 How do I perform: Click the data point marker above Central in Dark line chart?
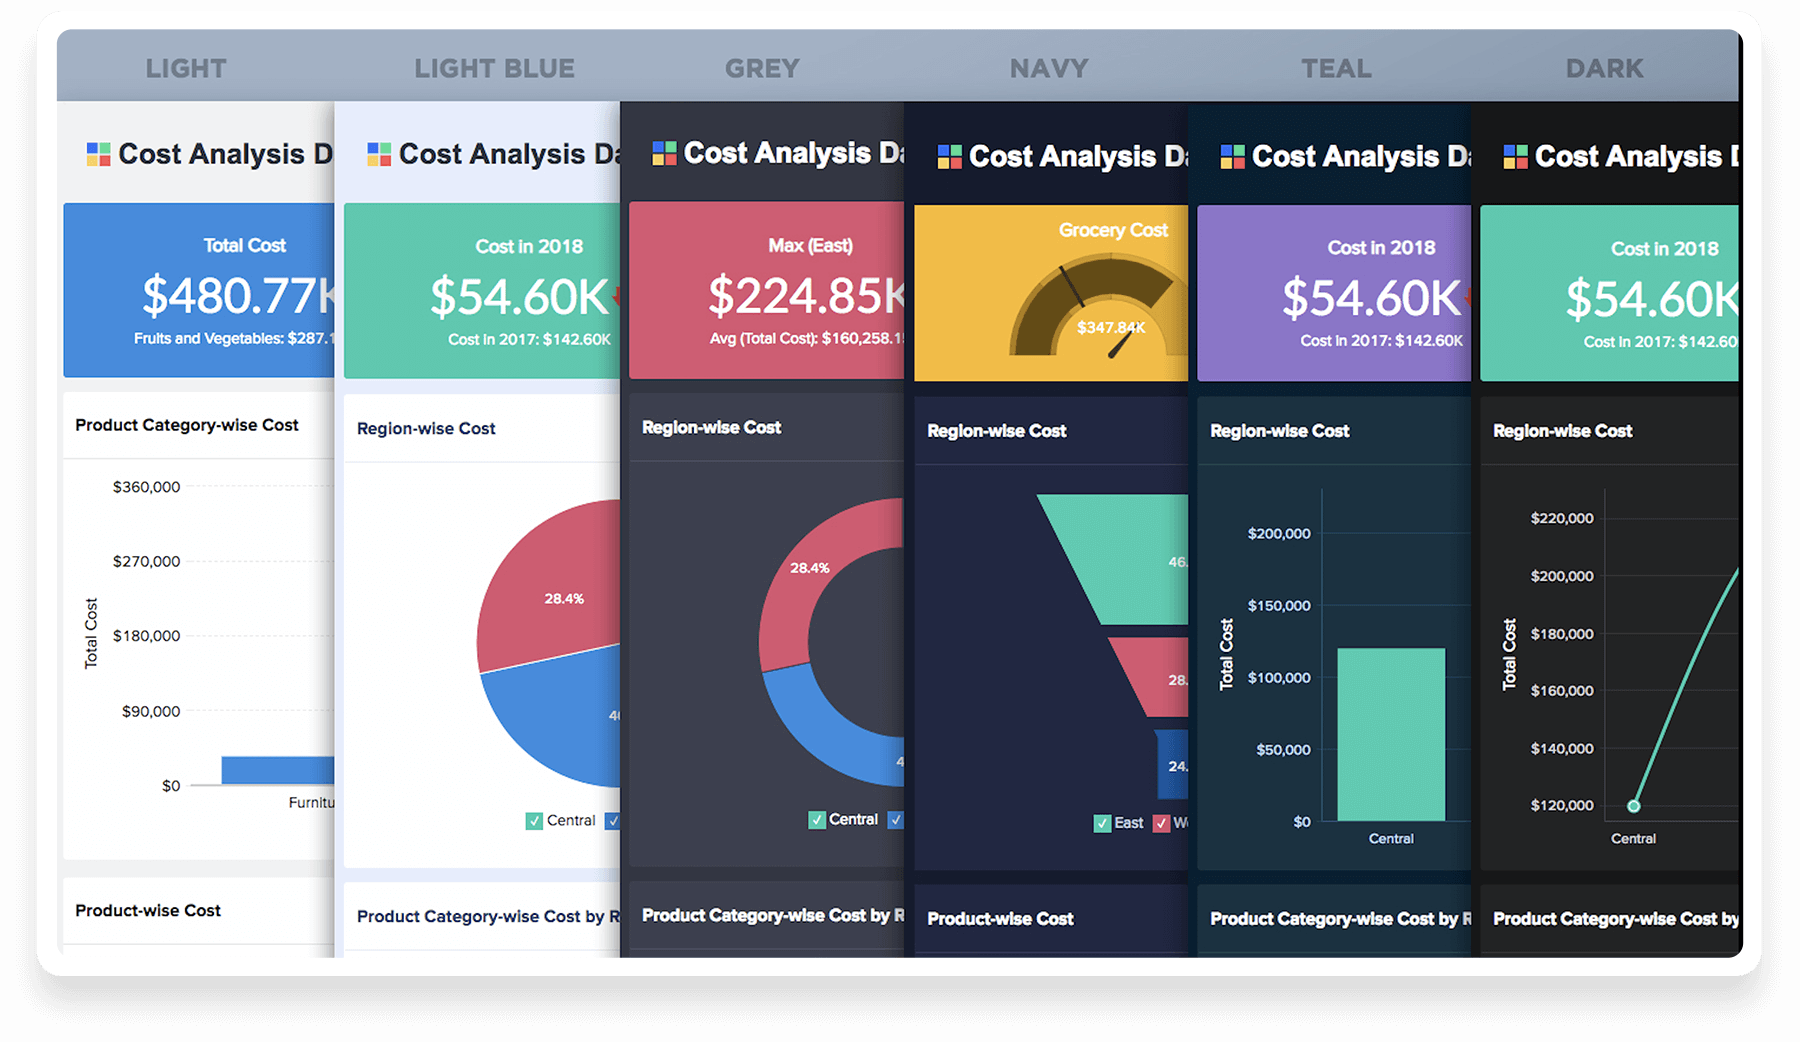pos(1633,806)
